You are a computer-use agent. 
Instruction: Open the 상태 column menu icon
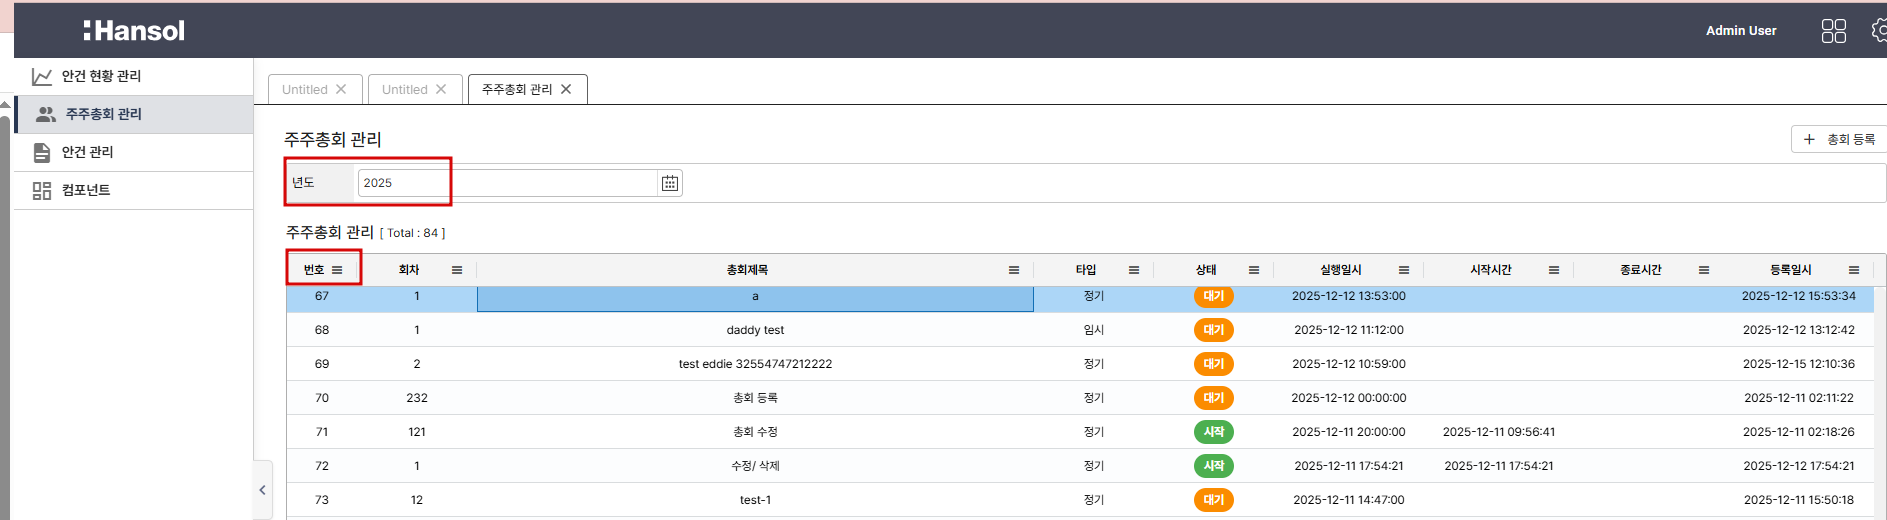tap(1254, 270)
